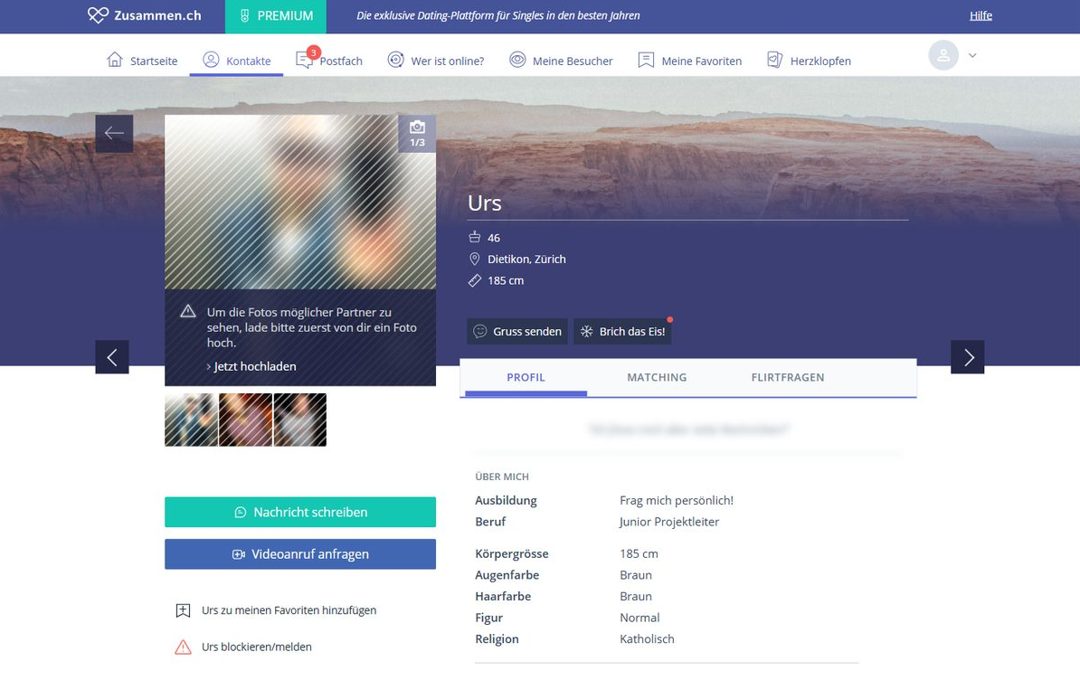Click Urs zu meinen Favoriten hinzufügen
This screenshot has height=680, width=1080.
pyautogui.click(x=289, y=610)
